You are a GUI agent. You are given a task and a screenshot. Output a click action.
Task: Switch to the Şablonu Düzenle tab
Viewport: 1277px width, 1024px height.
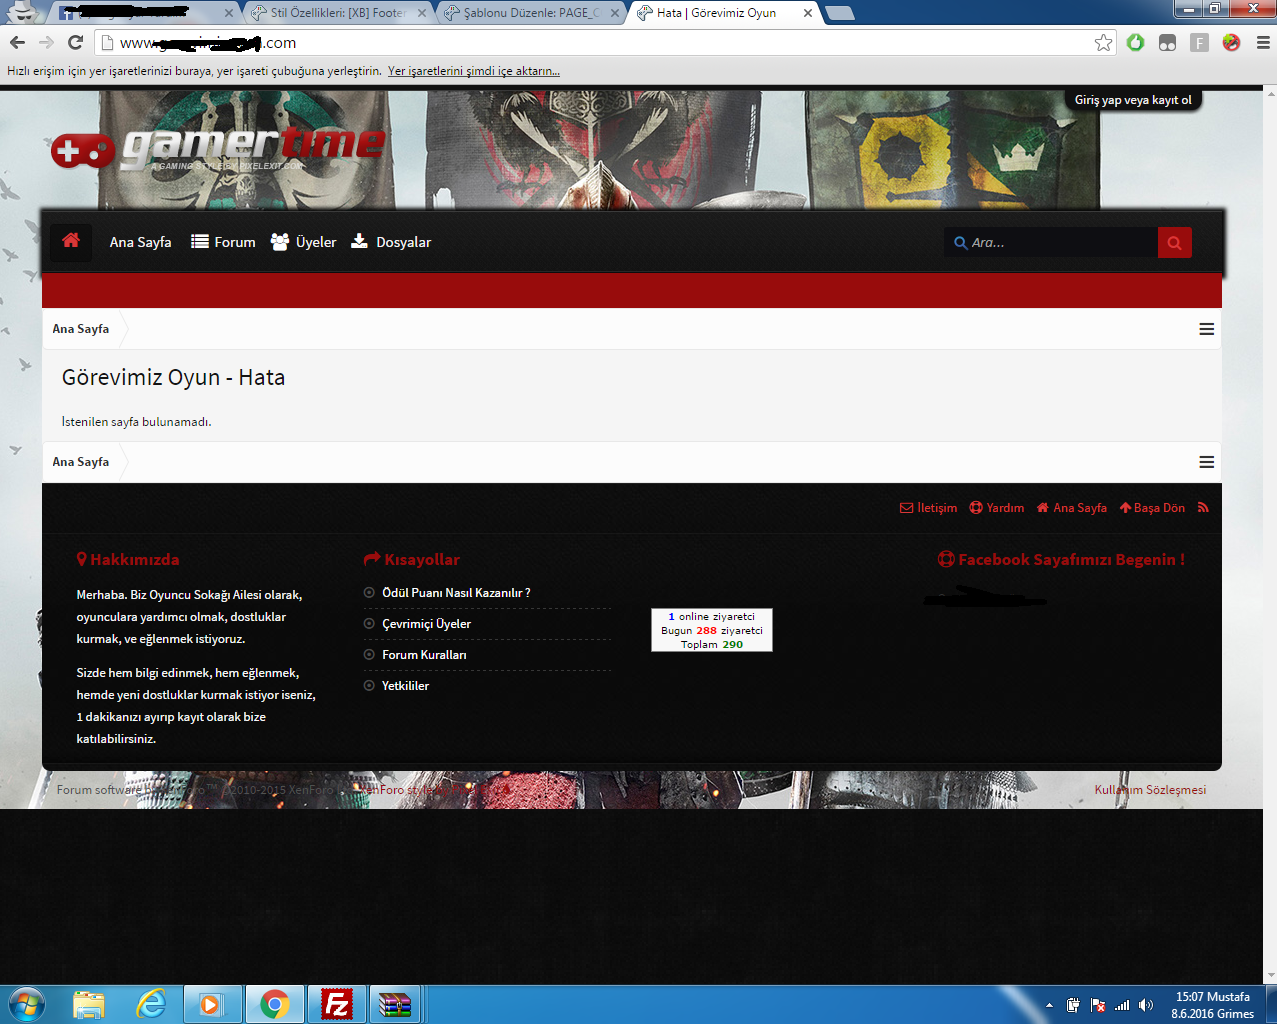[530, 13]
